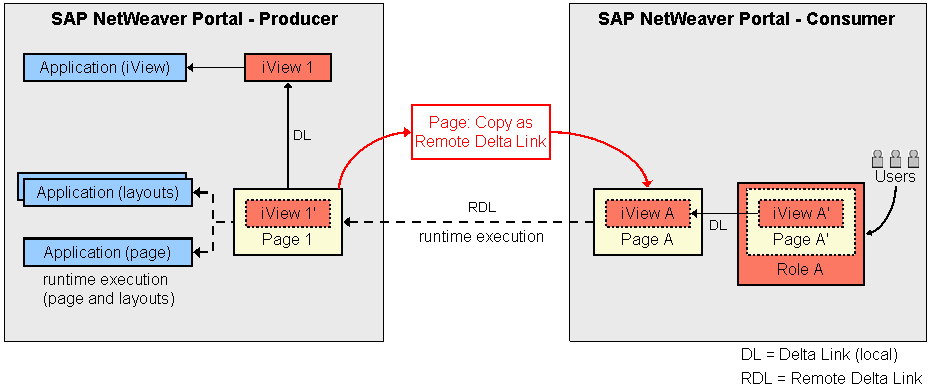Select the iView 1 box
Viewport: 936px width, 388px height.
[x=288, y=67]
